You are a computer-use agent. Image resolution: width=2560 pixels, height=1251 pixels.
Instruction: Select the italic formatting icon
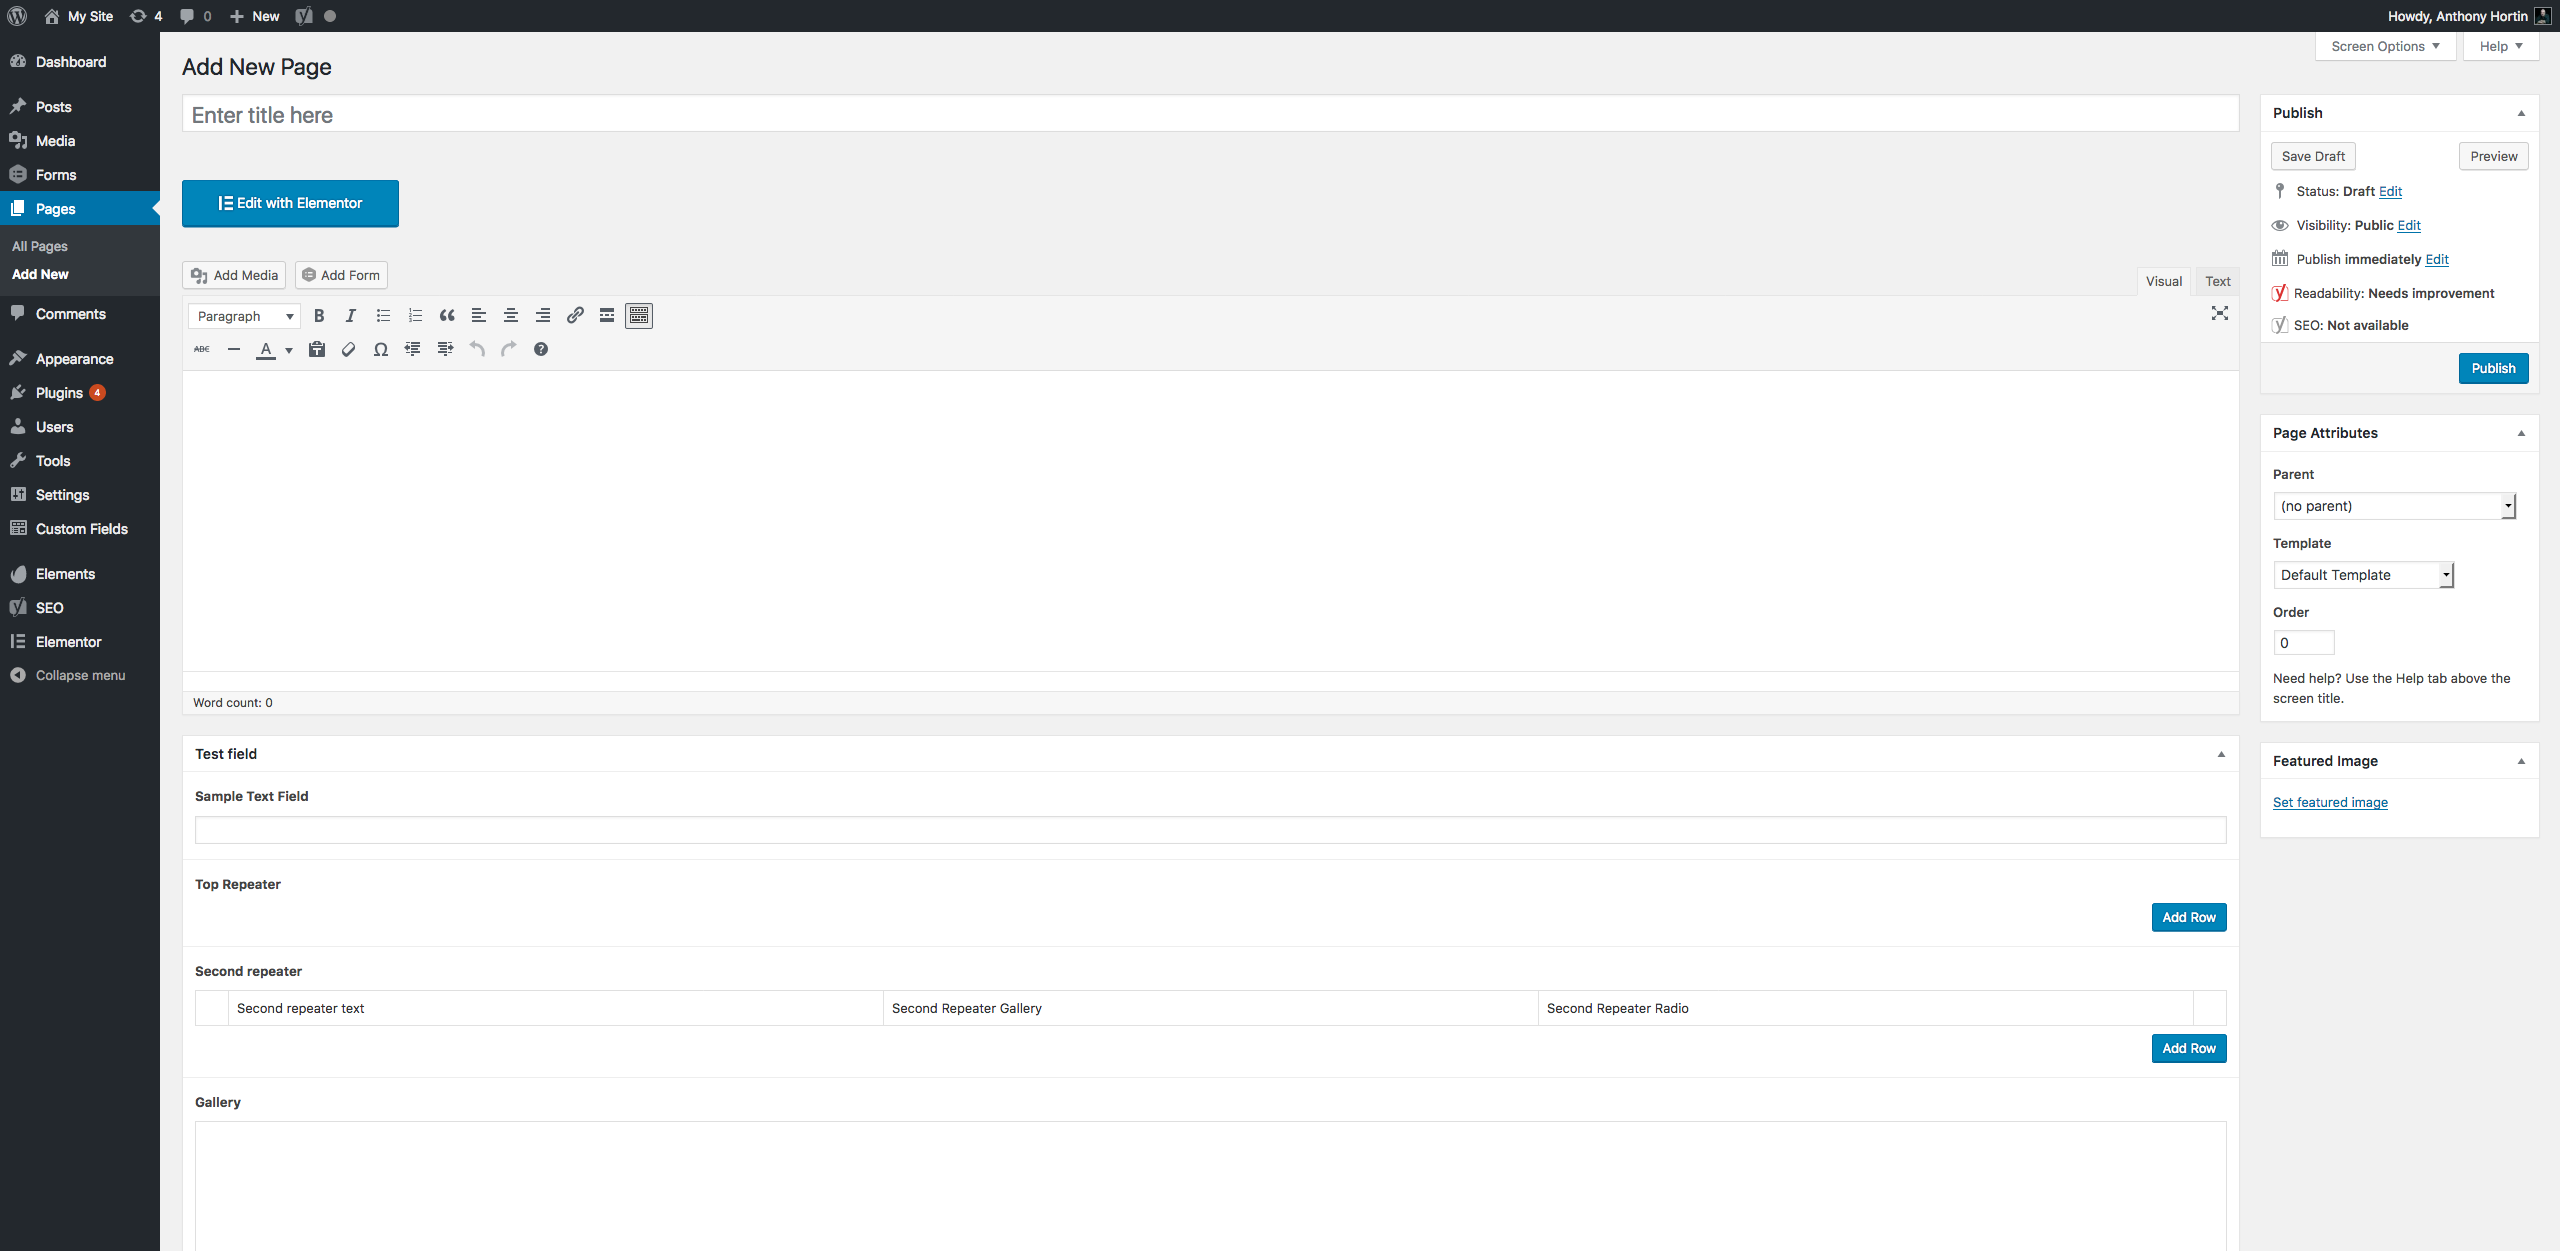(x=351, y=315)
